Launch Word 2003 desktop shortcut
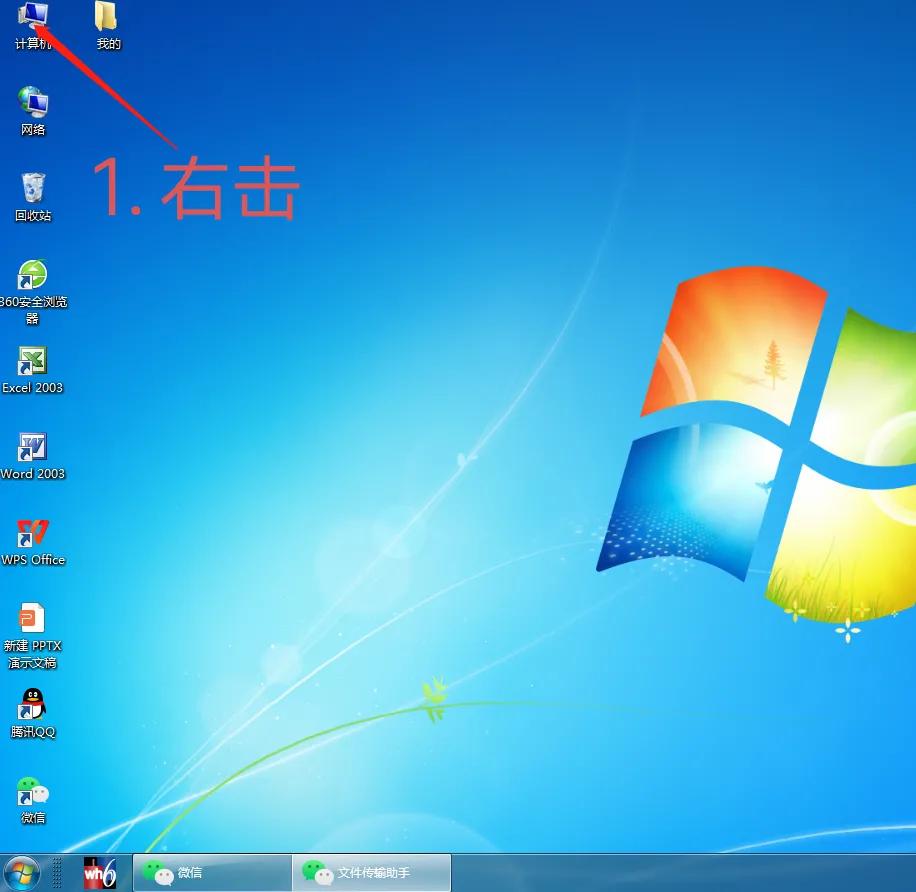916x892 pixels. pyautogui.click(x=31, y=447)
